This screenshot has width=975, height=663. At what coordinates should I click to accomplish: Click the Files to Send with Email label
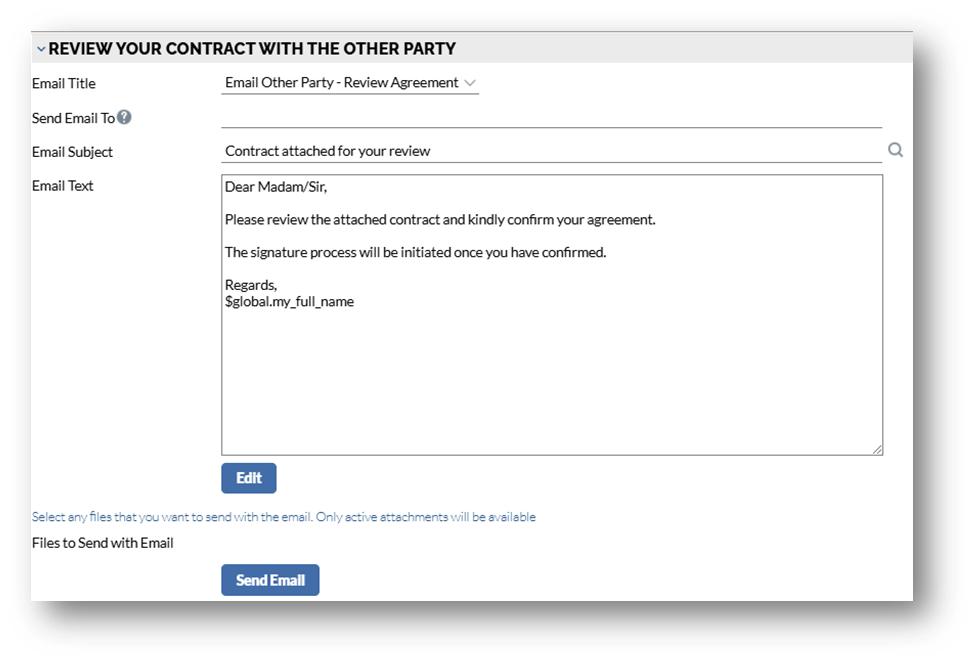(103, 543)
